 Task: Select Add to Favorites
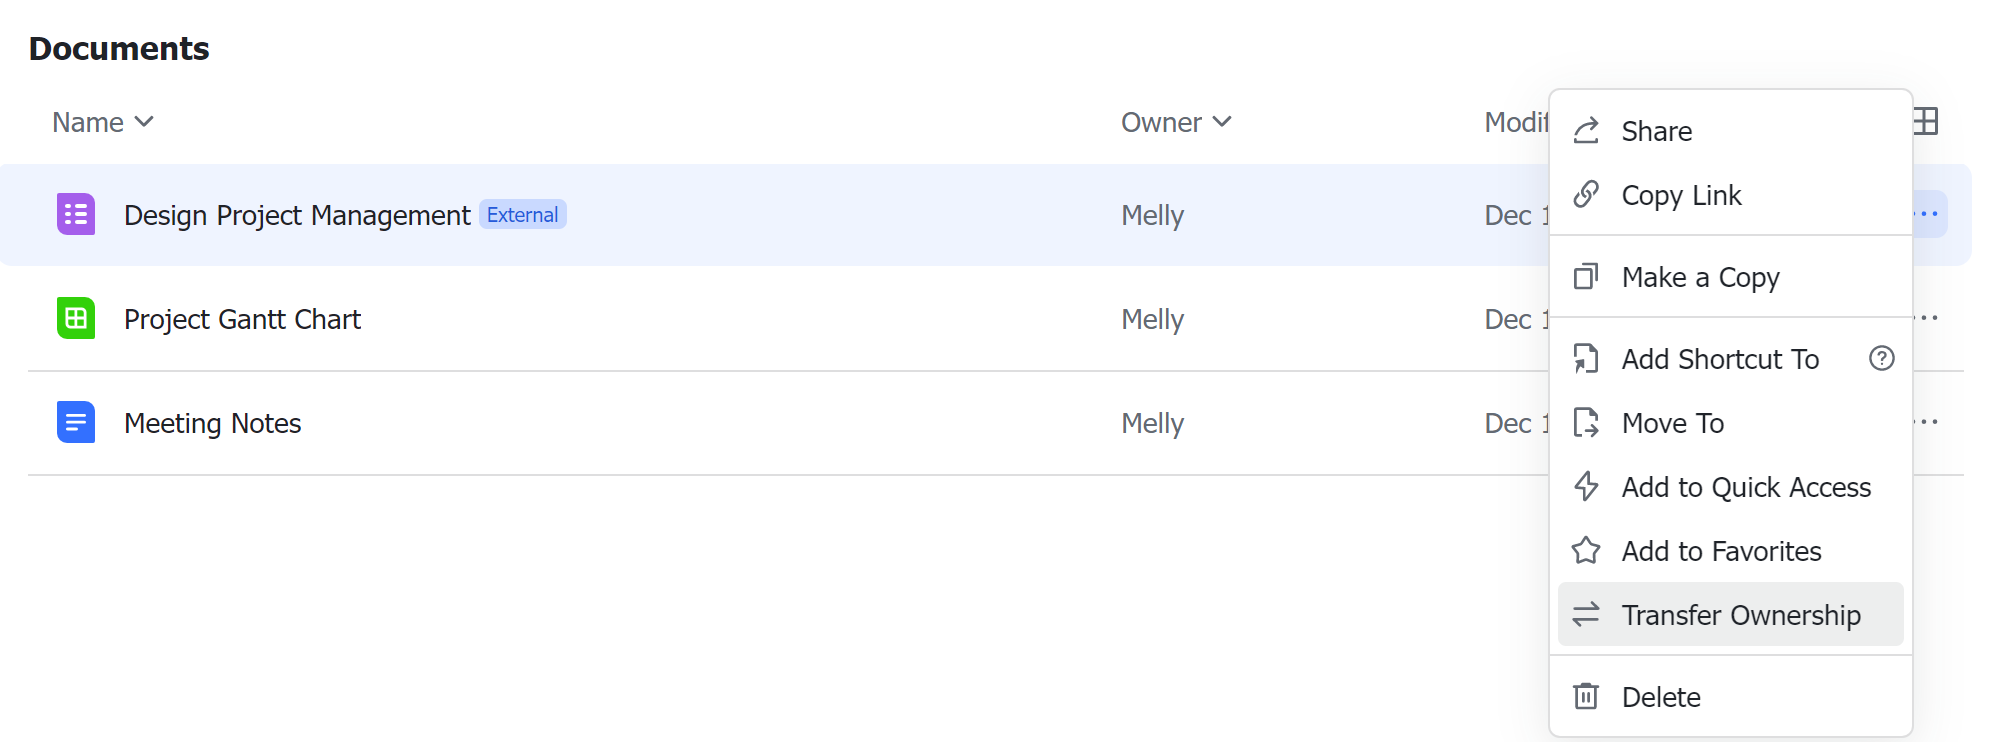[x=1721, y=551]
